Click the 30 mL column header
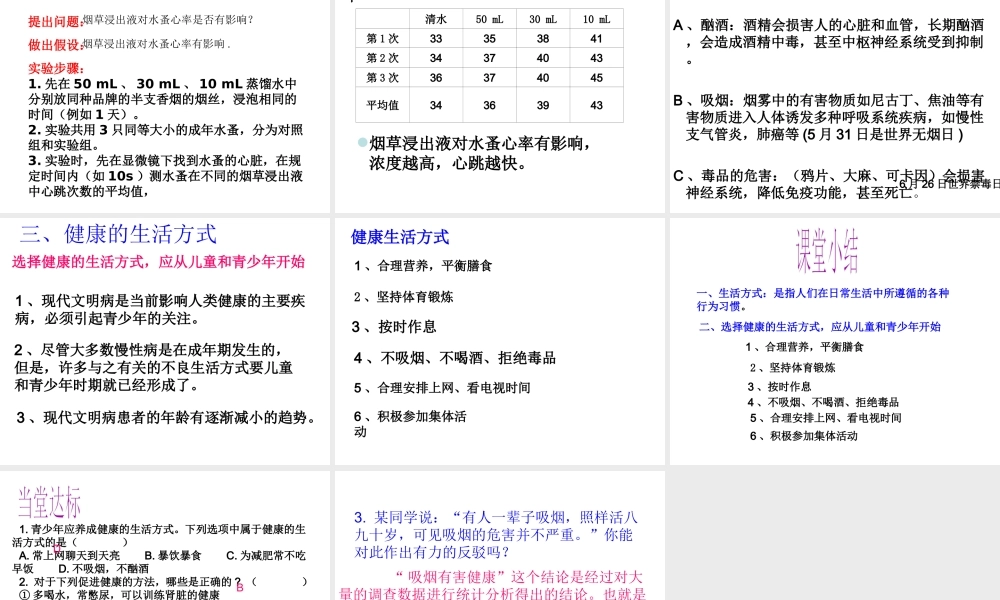This screenshot has height=600, width=1000. pos(543,19)
